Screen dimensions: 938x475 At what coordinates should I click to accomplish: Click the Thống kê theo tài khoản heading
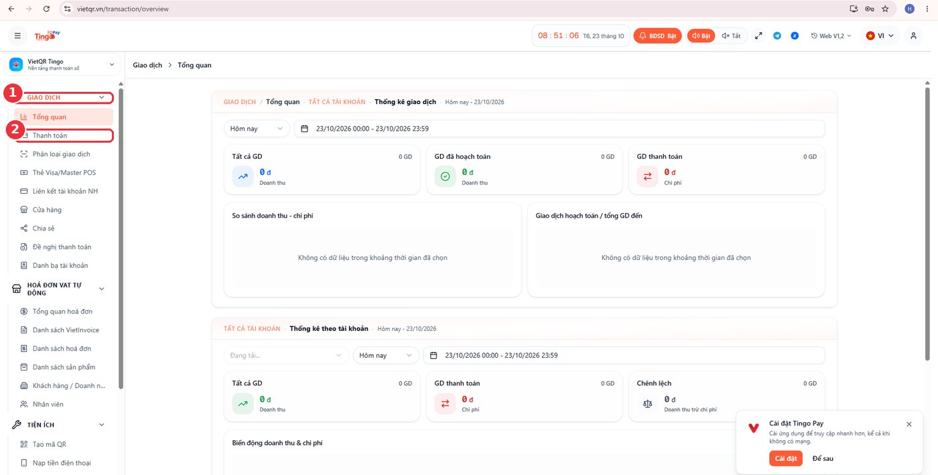click(x=329, y=328)
